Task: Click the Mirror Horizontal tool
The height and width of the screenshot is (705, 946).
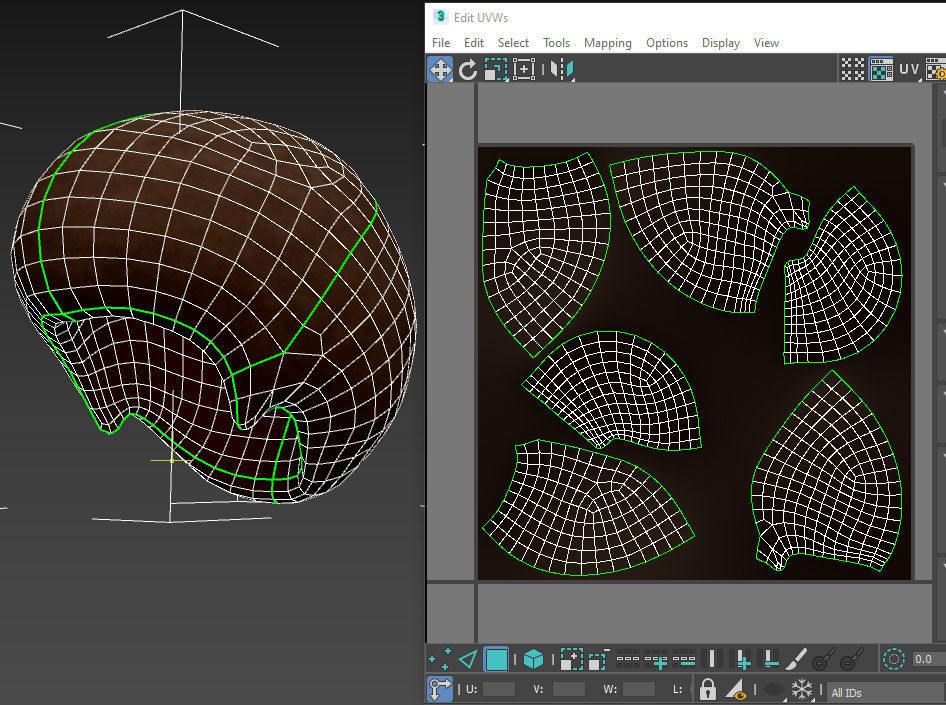Action: click(x=561, y=69)
